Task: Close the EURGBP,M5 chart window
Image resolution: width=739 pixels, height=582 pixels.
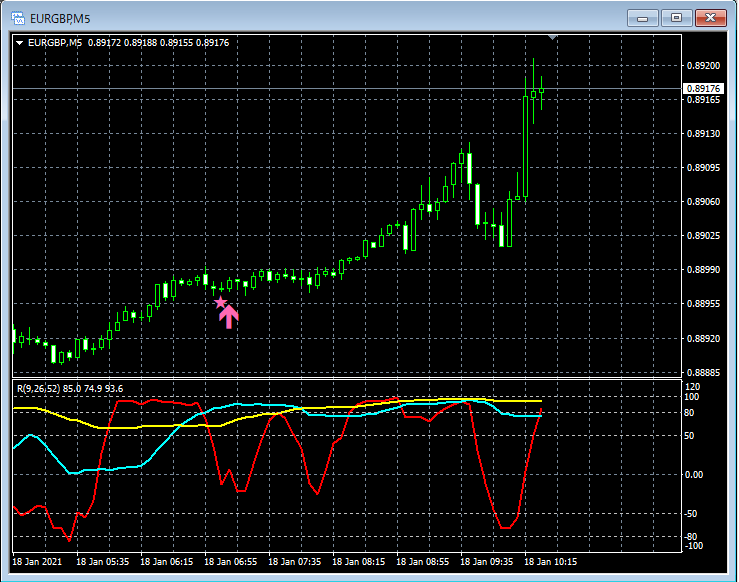Action: [711, 18]
